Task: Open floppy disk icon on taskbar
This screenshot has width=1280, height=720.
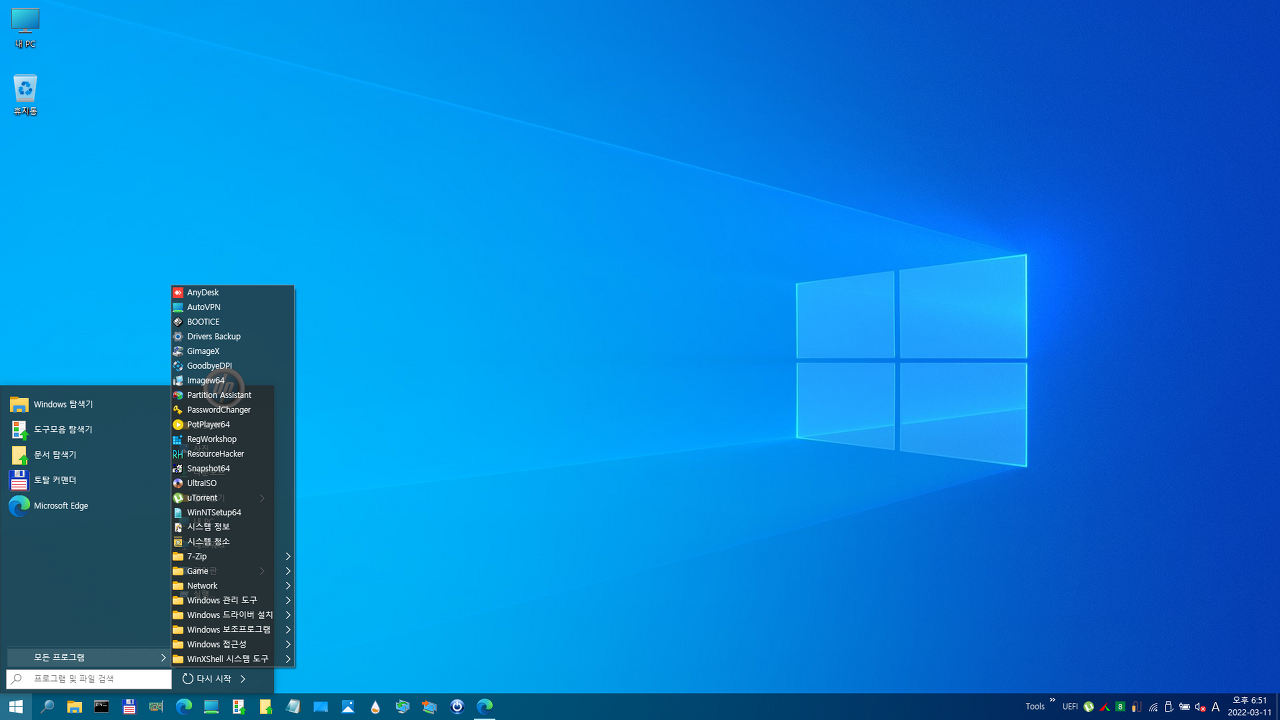Action: [x=129, y=706]
